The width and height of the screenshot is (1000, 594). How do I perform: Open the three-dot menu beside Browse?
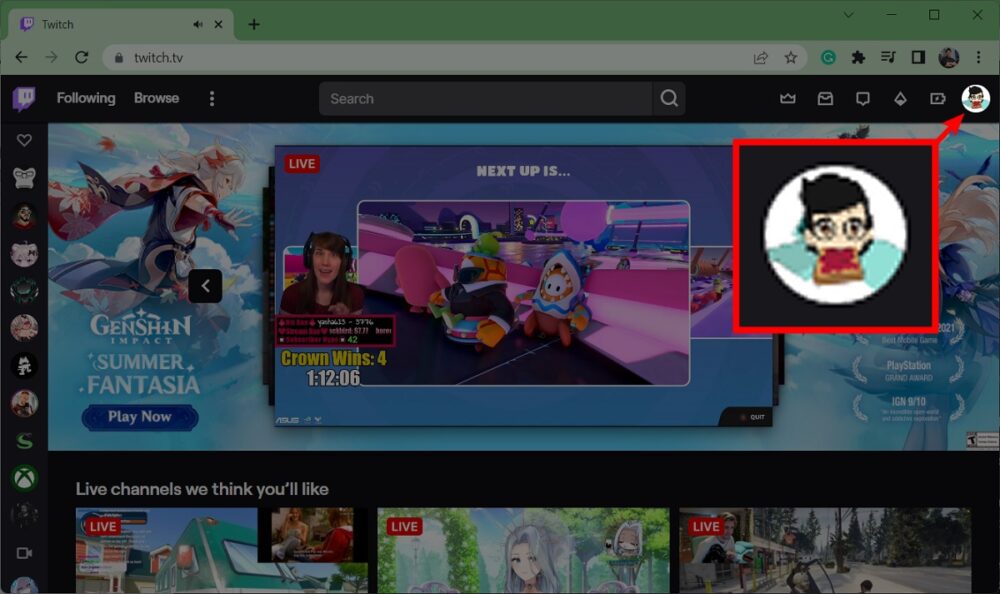(x=212, y=98)
